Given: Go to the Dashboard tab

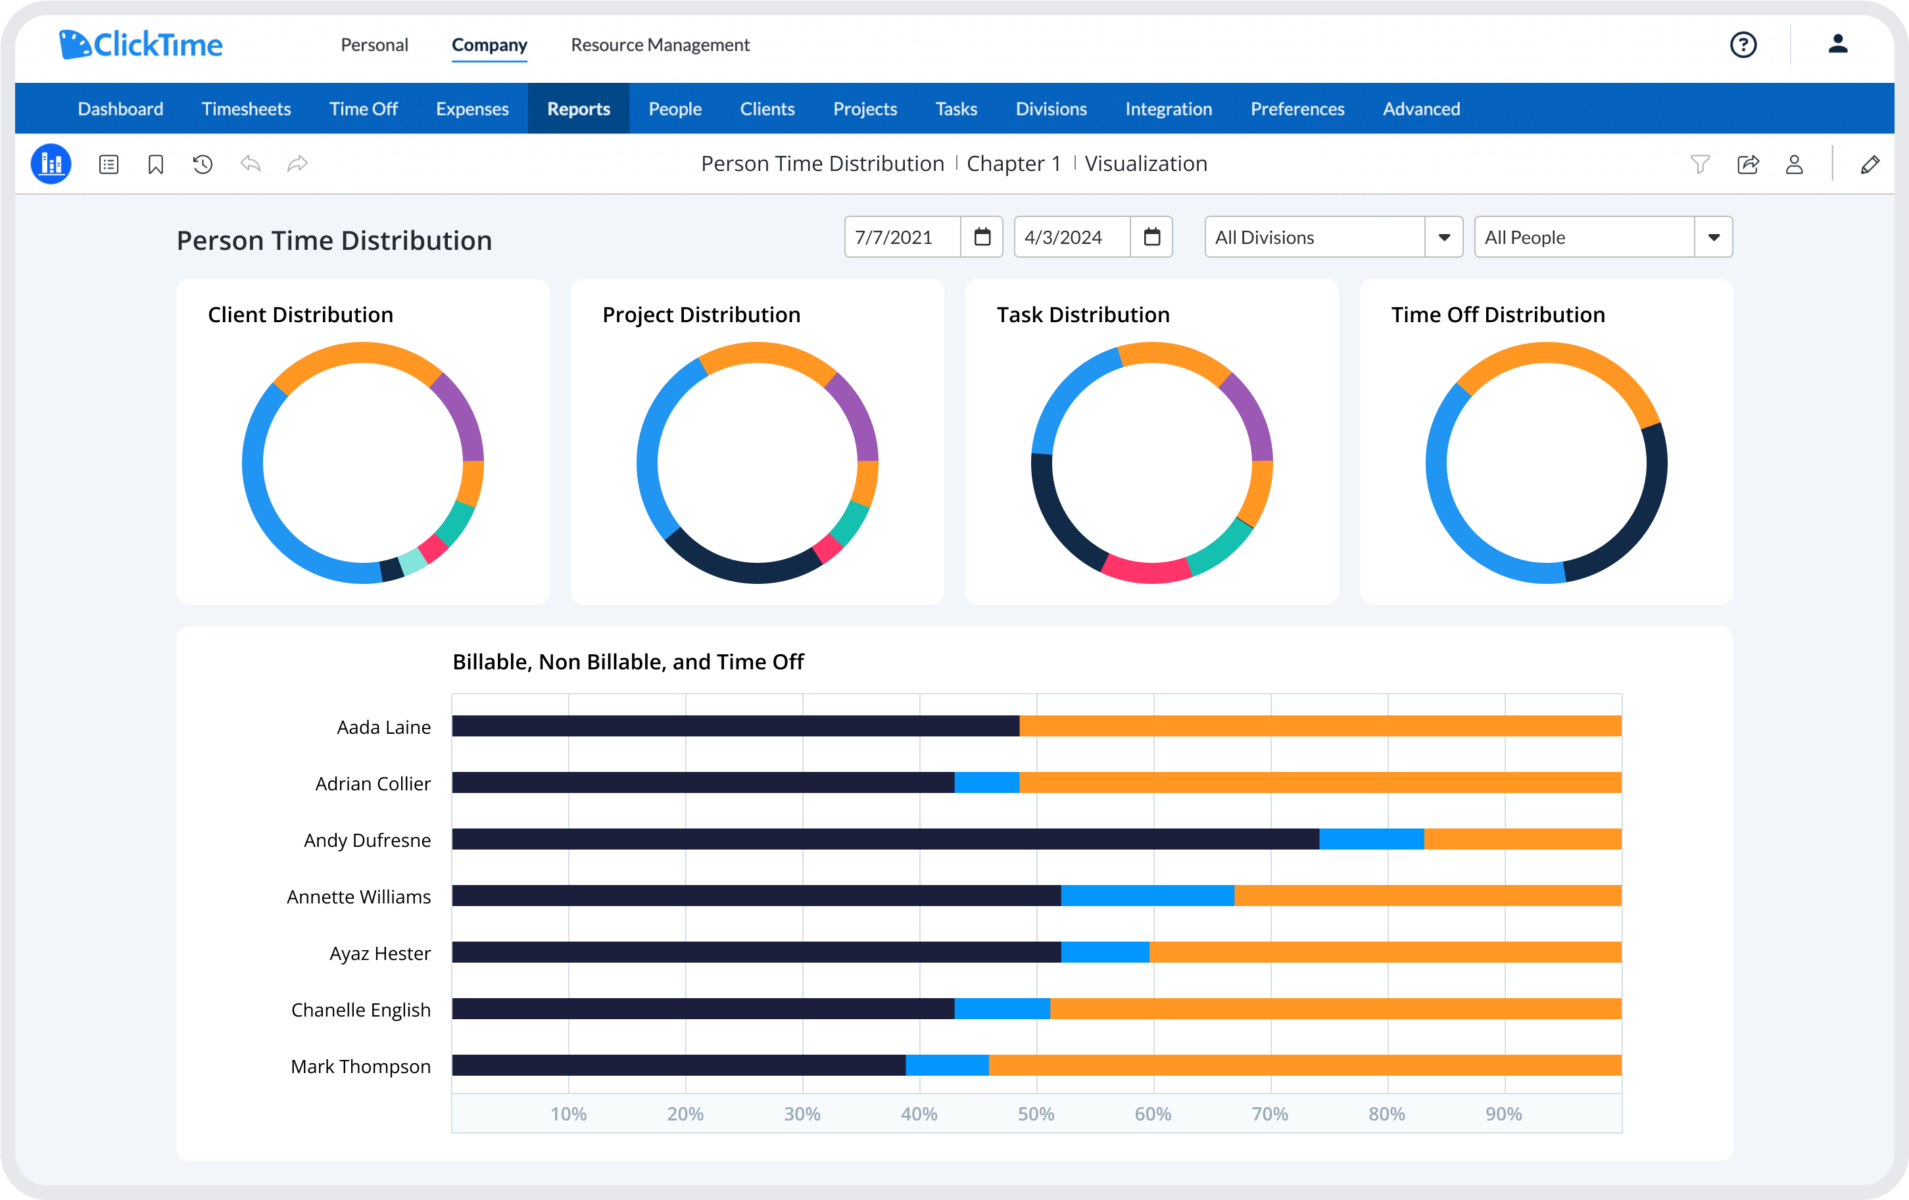Looking at the screenshot, I should point(120,109).
